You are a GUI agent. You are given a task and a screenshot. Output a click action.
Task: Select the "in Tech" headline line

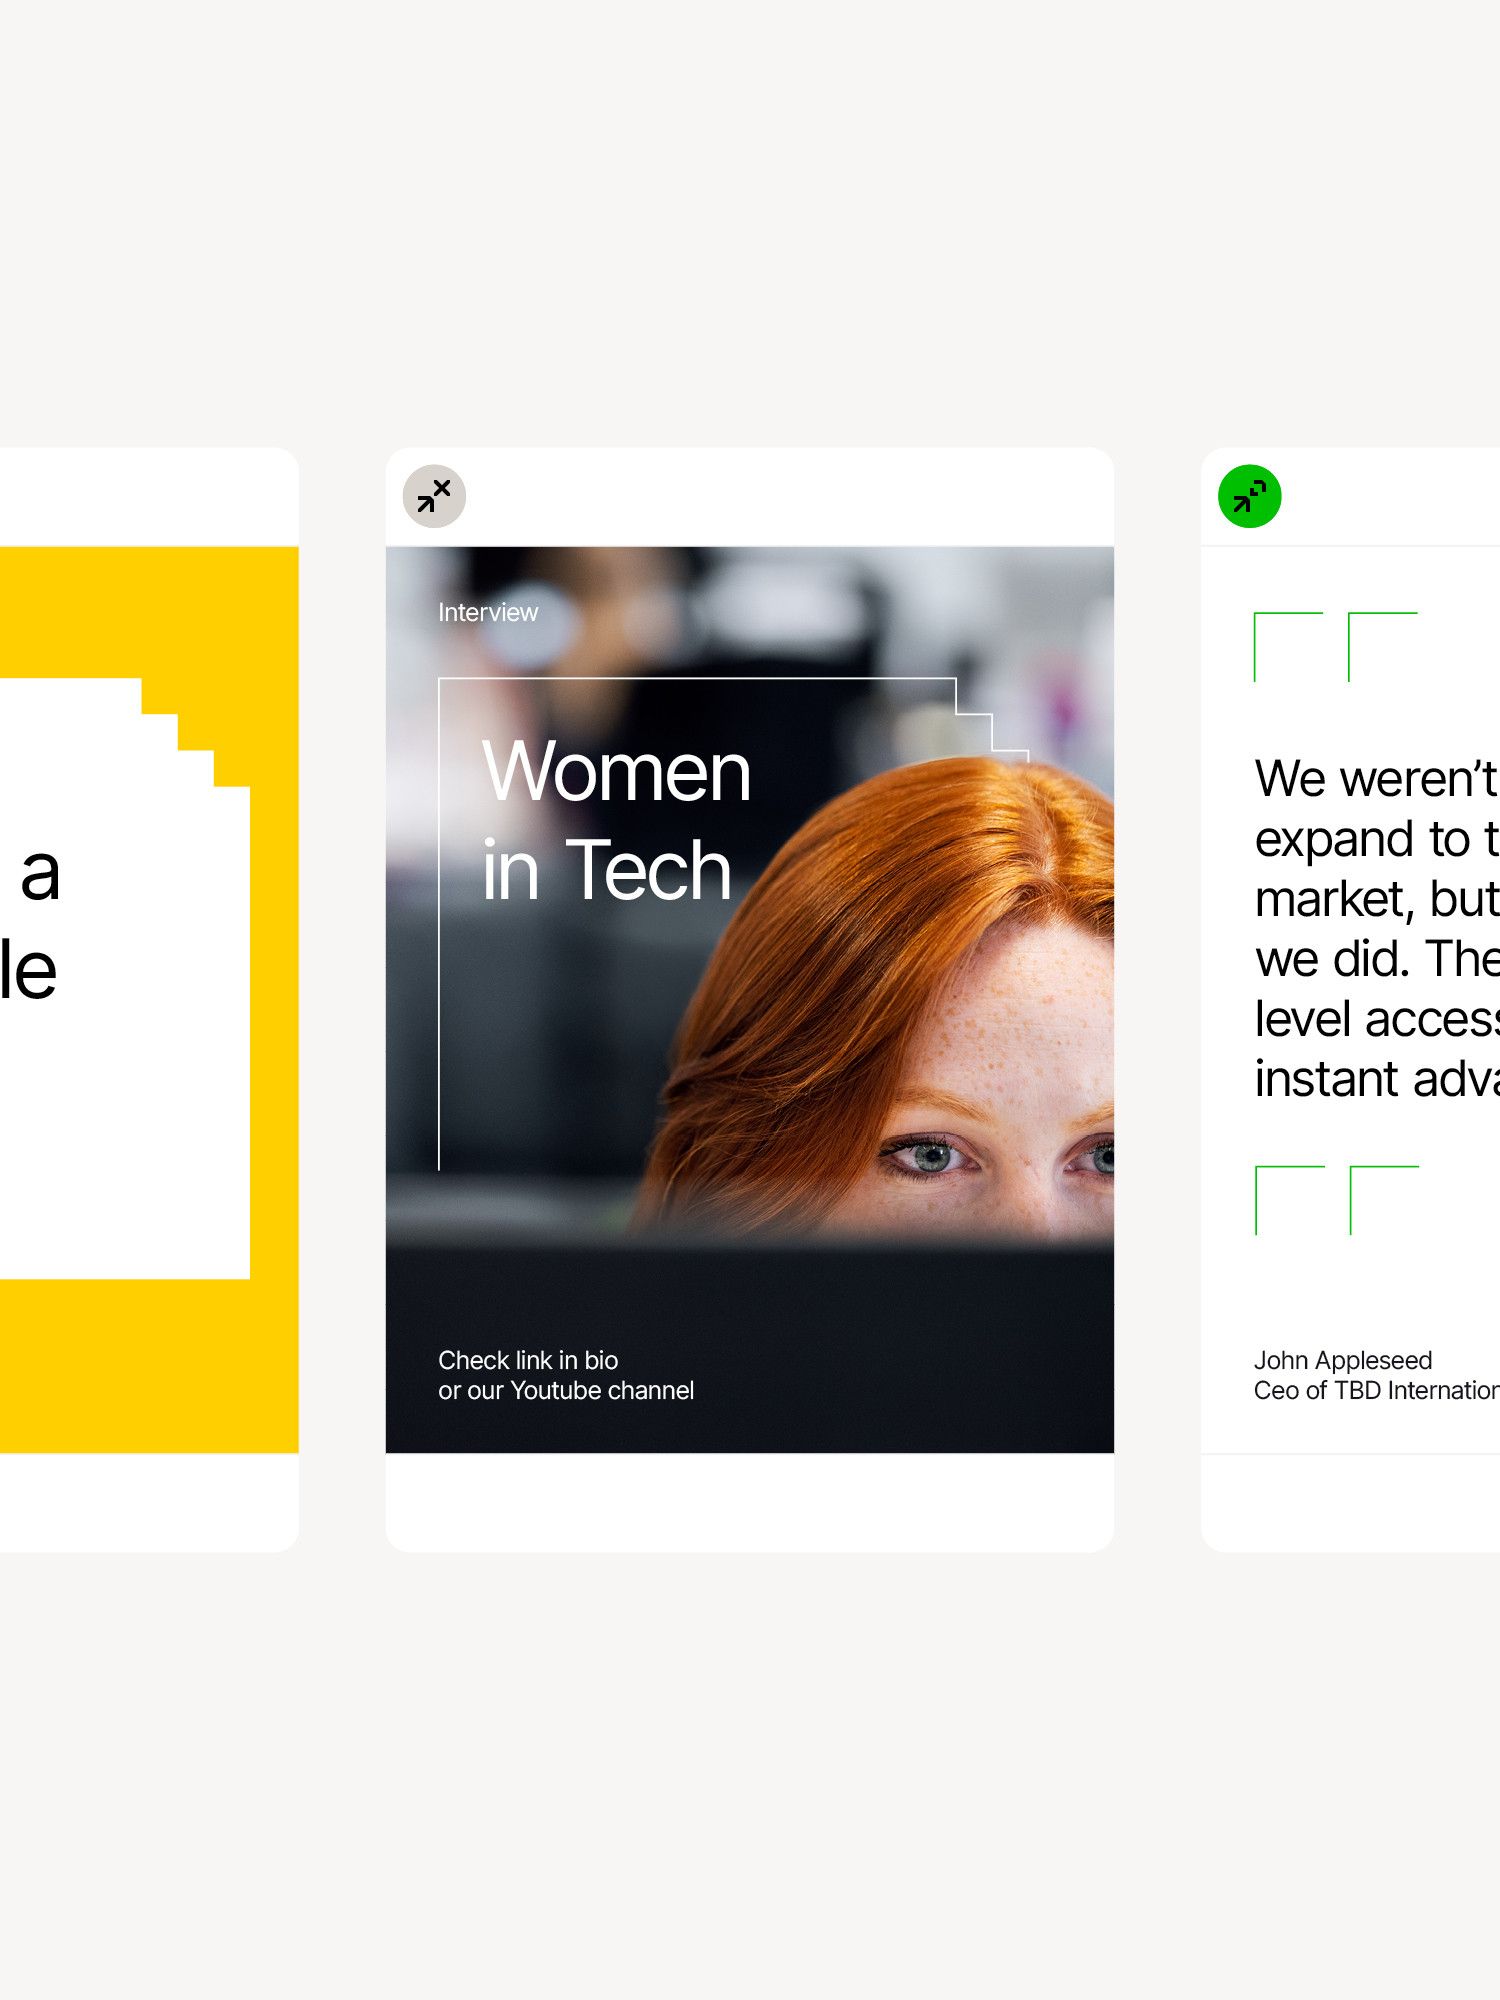(607, 871)
